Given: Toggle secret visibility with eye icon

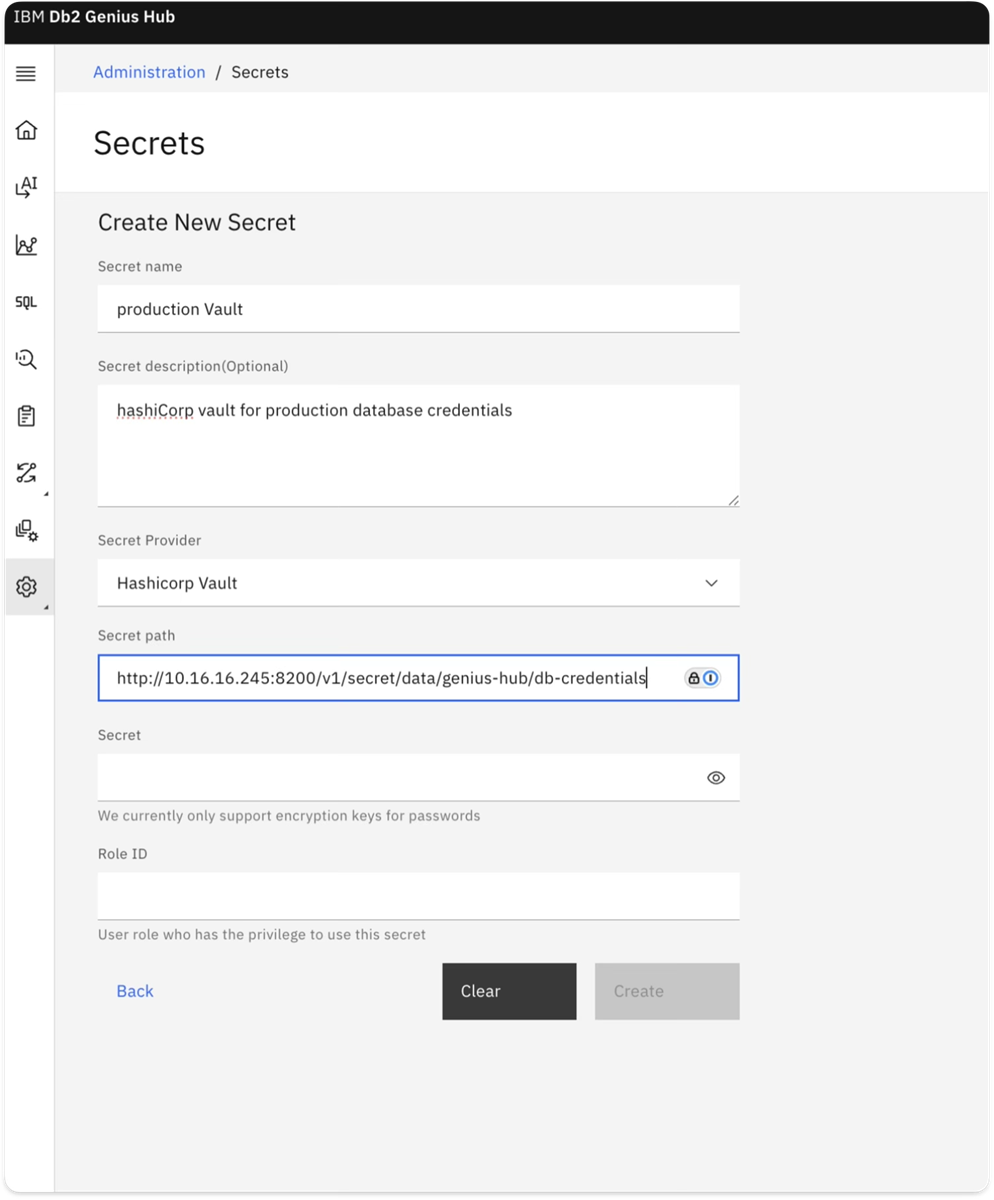Looking at the screenshot, I should [x=716, y=778].
